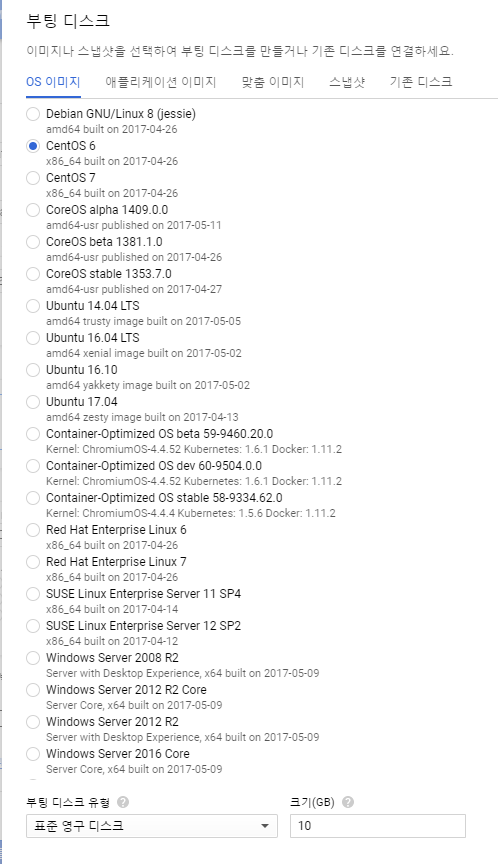Viewport: 498px width, 864px height.
Task: Select Debian GNU/Linux 8 (jessie) image
Action: point(33,114)
